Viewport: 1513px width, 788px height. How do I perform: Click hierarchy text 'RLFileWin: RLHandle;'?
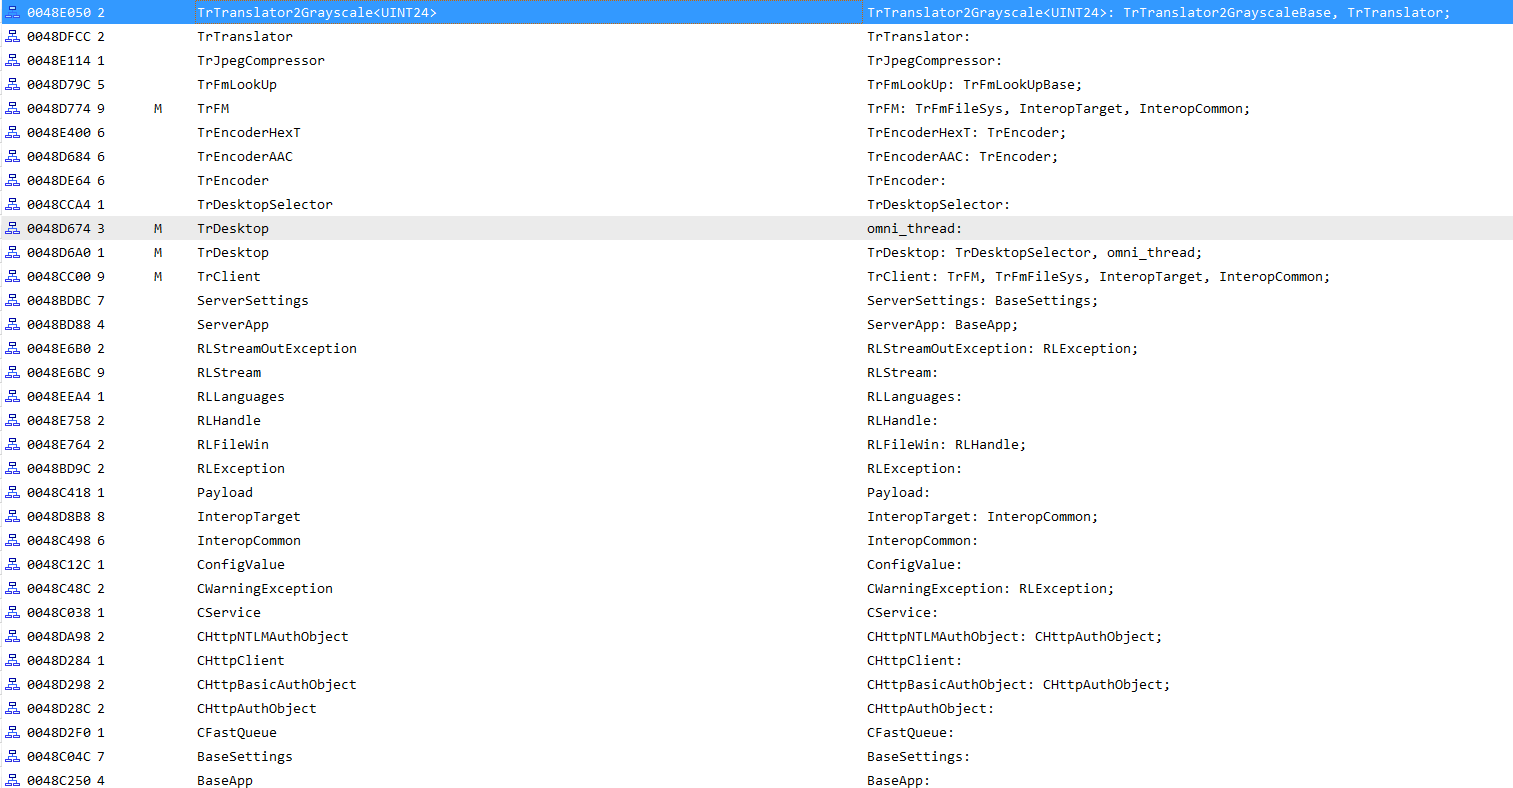click(x=946, y=444)
